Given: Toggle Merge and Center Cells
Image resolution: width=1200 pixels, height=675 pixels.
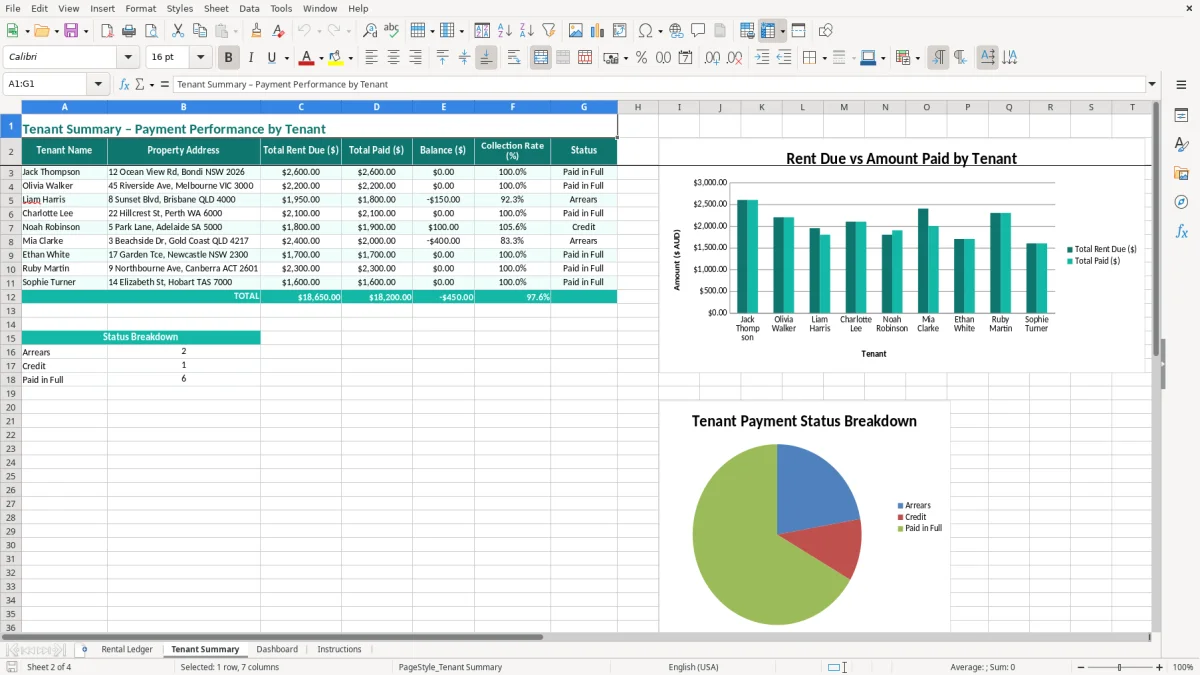Looking at the screenshot, I should click(541, 58).
